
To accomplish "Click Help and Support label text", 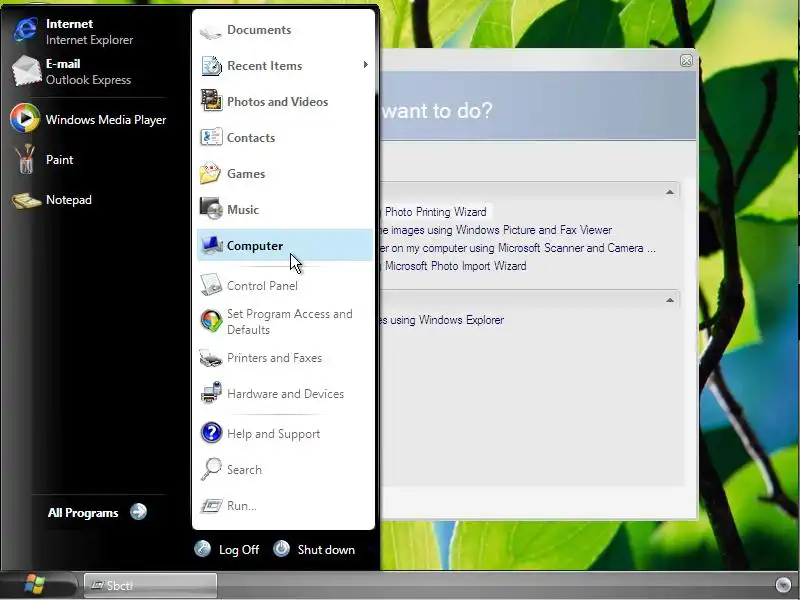I will pos(273,434).
